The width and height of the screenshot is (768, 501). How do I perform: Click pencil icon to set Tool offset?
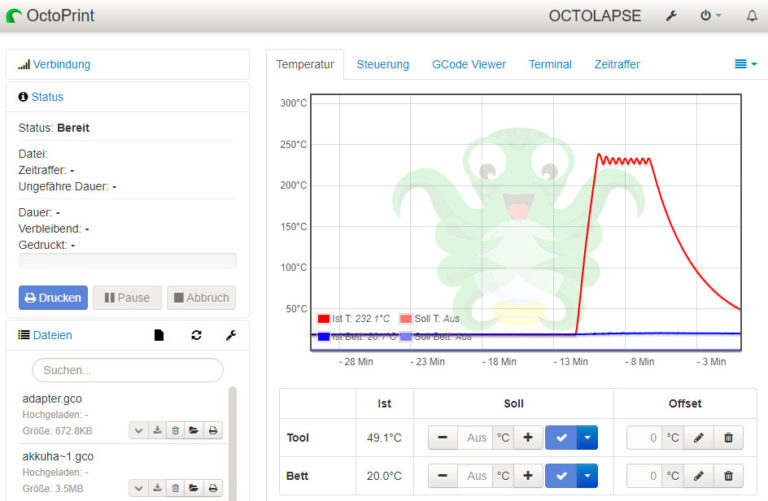698,438
